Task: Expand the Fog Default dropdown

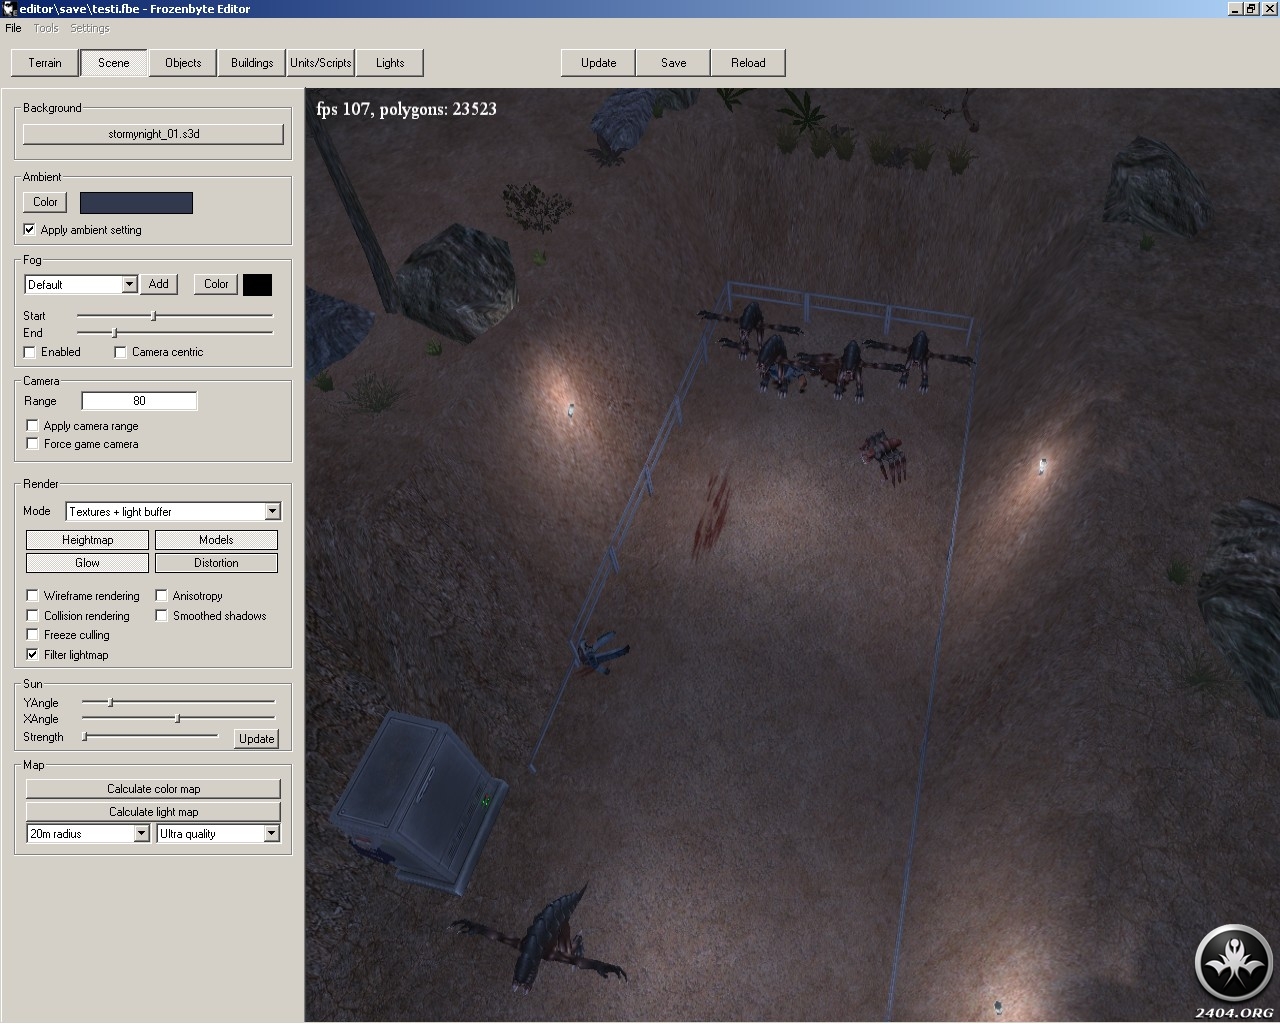Action: click(x=129, y=285)
